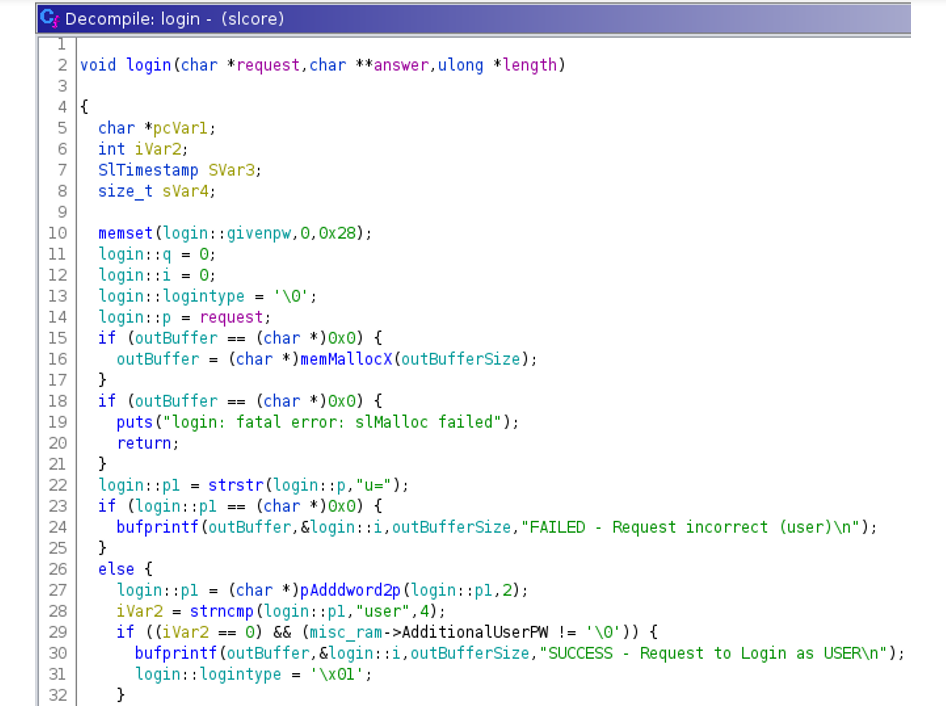The image size is (946, 708).
Task: Click line number 10 in the gutter
Action: 57,233
